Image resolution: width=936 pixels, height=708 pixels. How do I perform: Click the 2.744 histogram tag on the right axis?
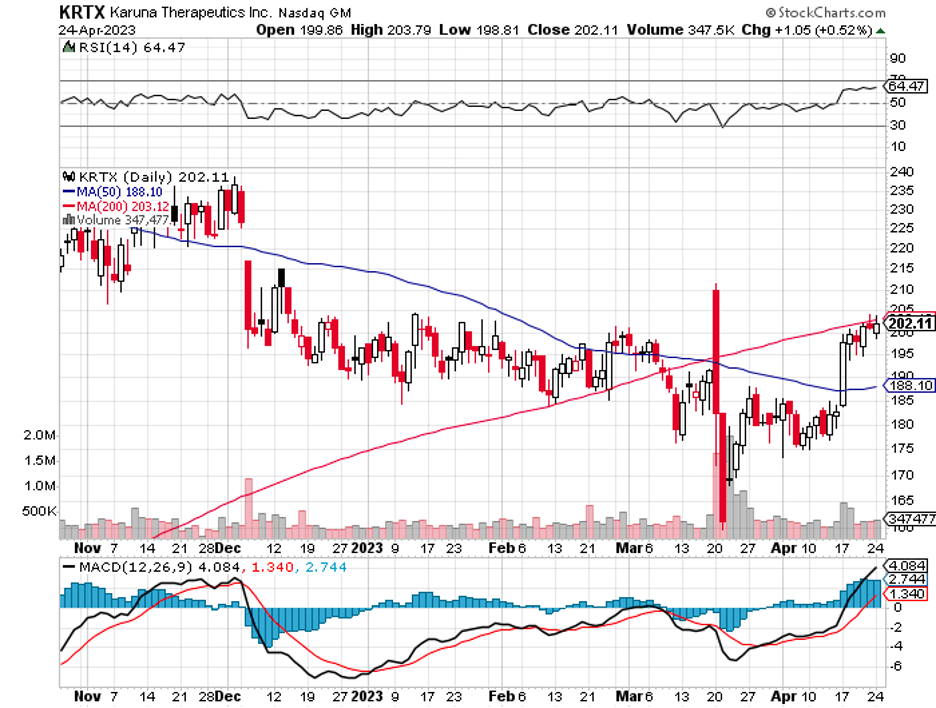tap(907, 580)
